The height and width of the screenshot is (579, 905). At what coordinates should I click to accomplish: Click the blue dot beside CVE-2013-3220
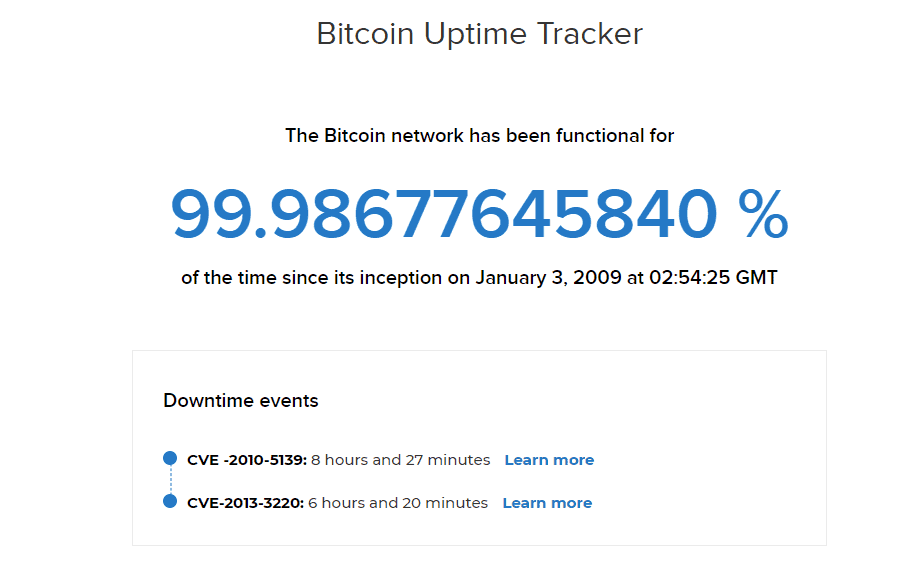170,501
